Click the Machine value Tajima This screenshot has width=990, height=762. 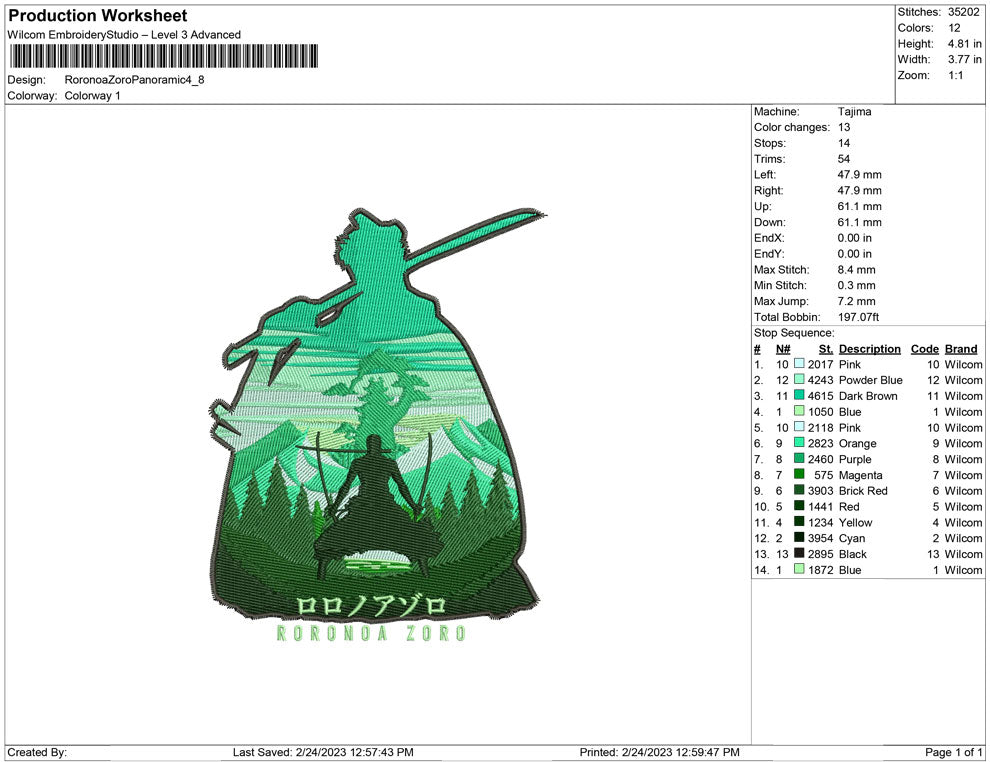854,111
